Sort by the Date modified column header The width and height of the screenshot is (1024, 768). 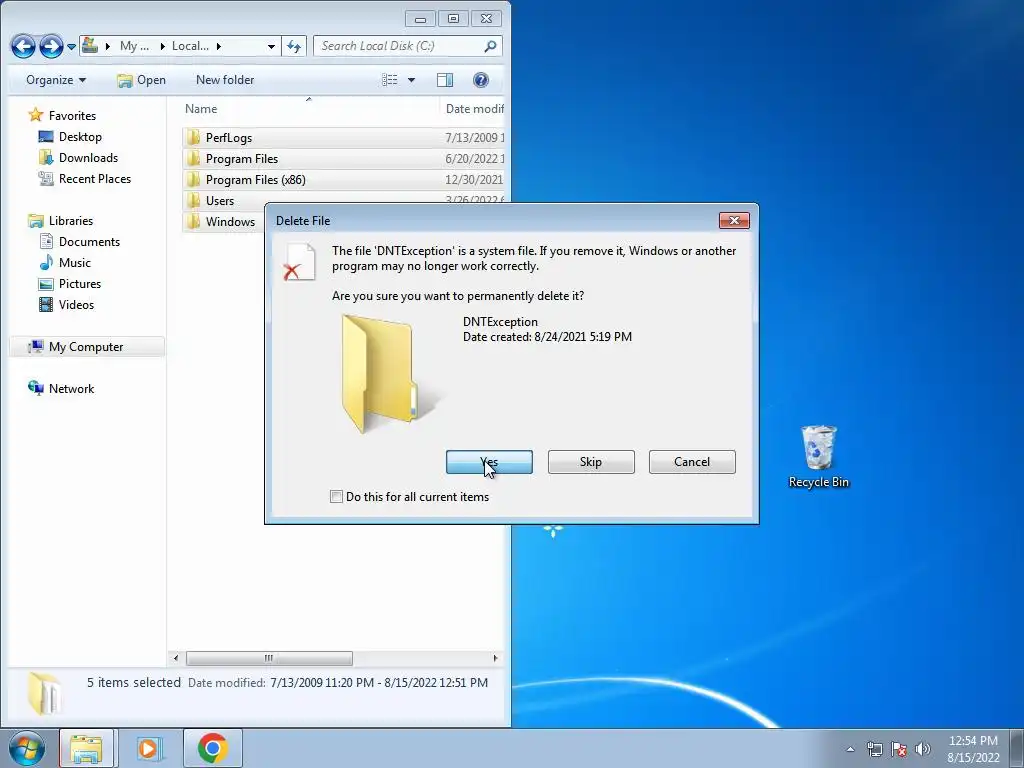(473, 109)
